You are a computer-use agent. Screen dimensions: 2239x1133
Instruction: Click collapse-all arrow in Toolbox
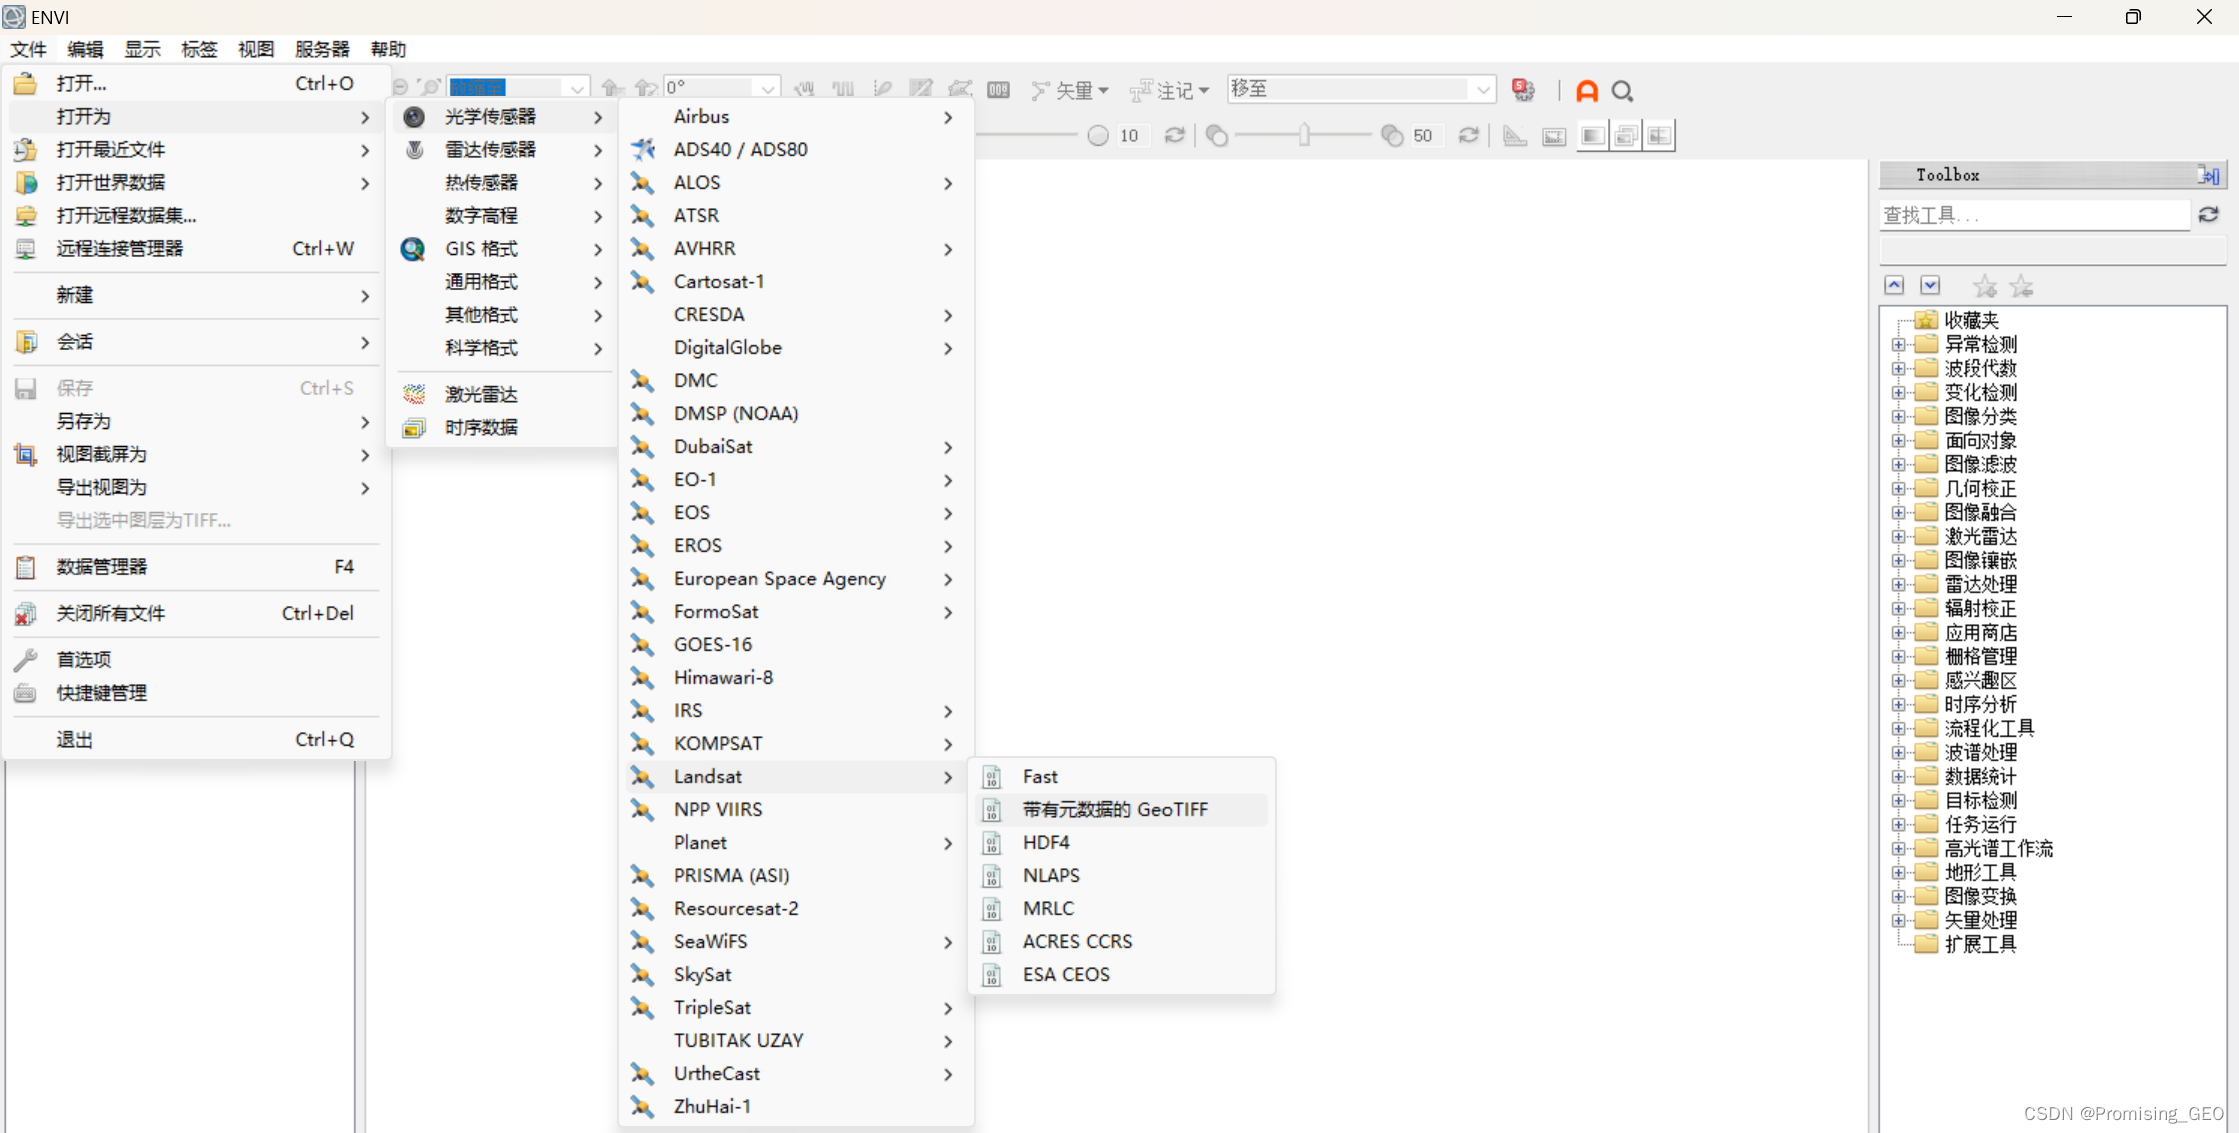(1894, 285)
